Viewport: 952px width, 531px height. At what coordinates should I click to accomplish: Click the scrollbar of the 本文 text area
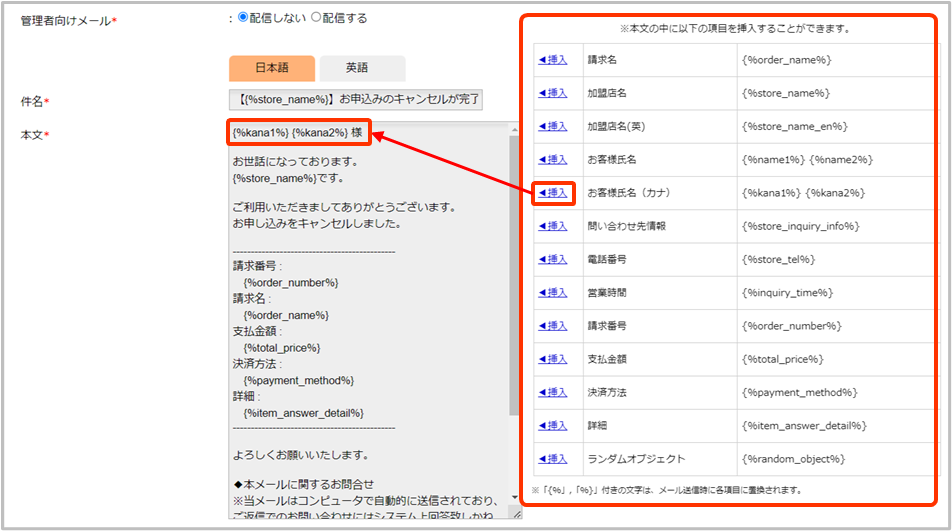[x=515, y=300]
